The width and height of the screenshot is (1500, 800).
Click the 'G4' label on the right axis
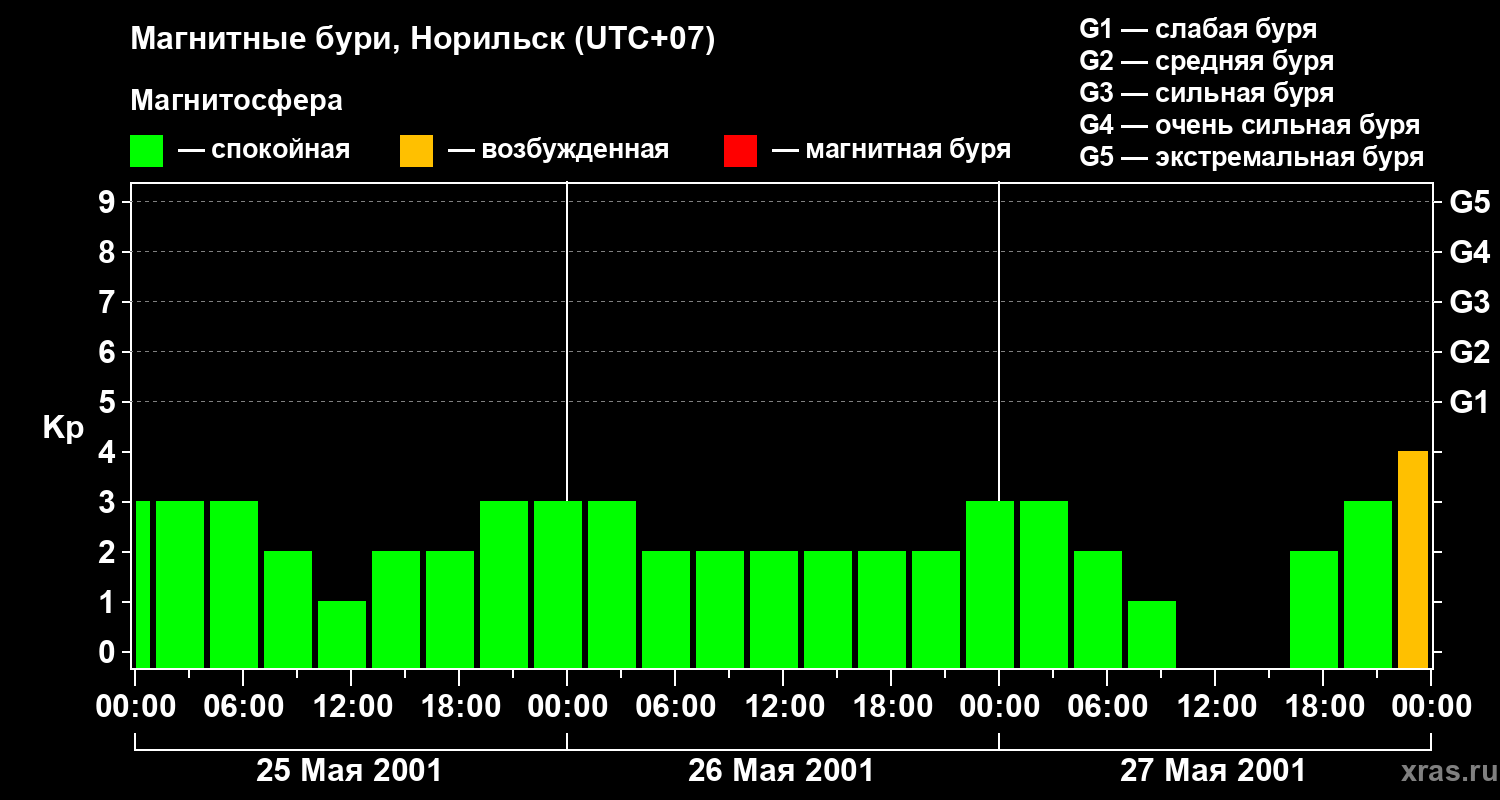pyautogui.click(x=1469, y=252)
